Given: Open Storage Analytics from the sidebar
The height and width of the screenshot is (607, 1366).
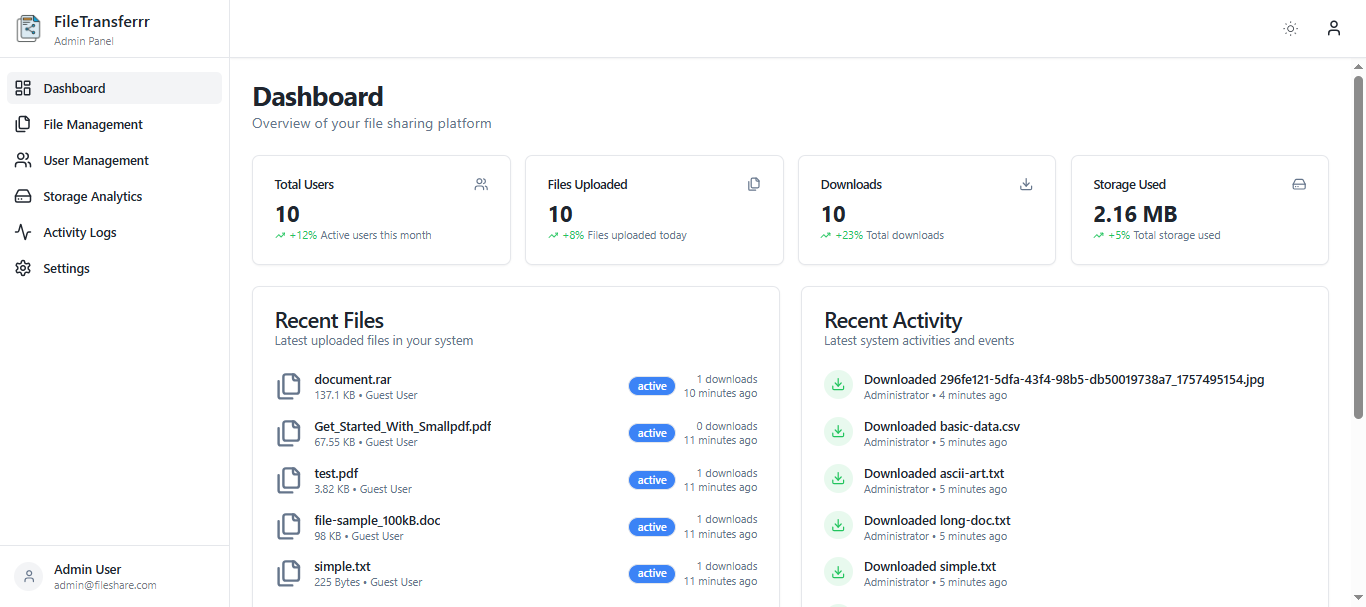Looking at the screenshot, I should [x=92, y=196].
